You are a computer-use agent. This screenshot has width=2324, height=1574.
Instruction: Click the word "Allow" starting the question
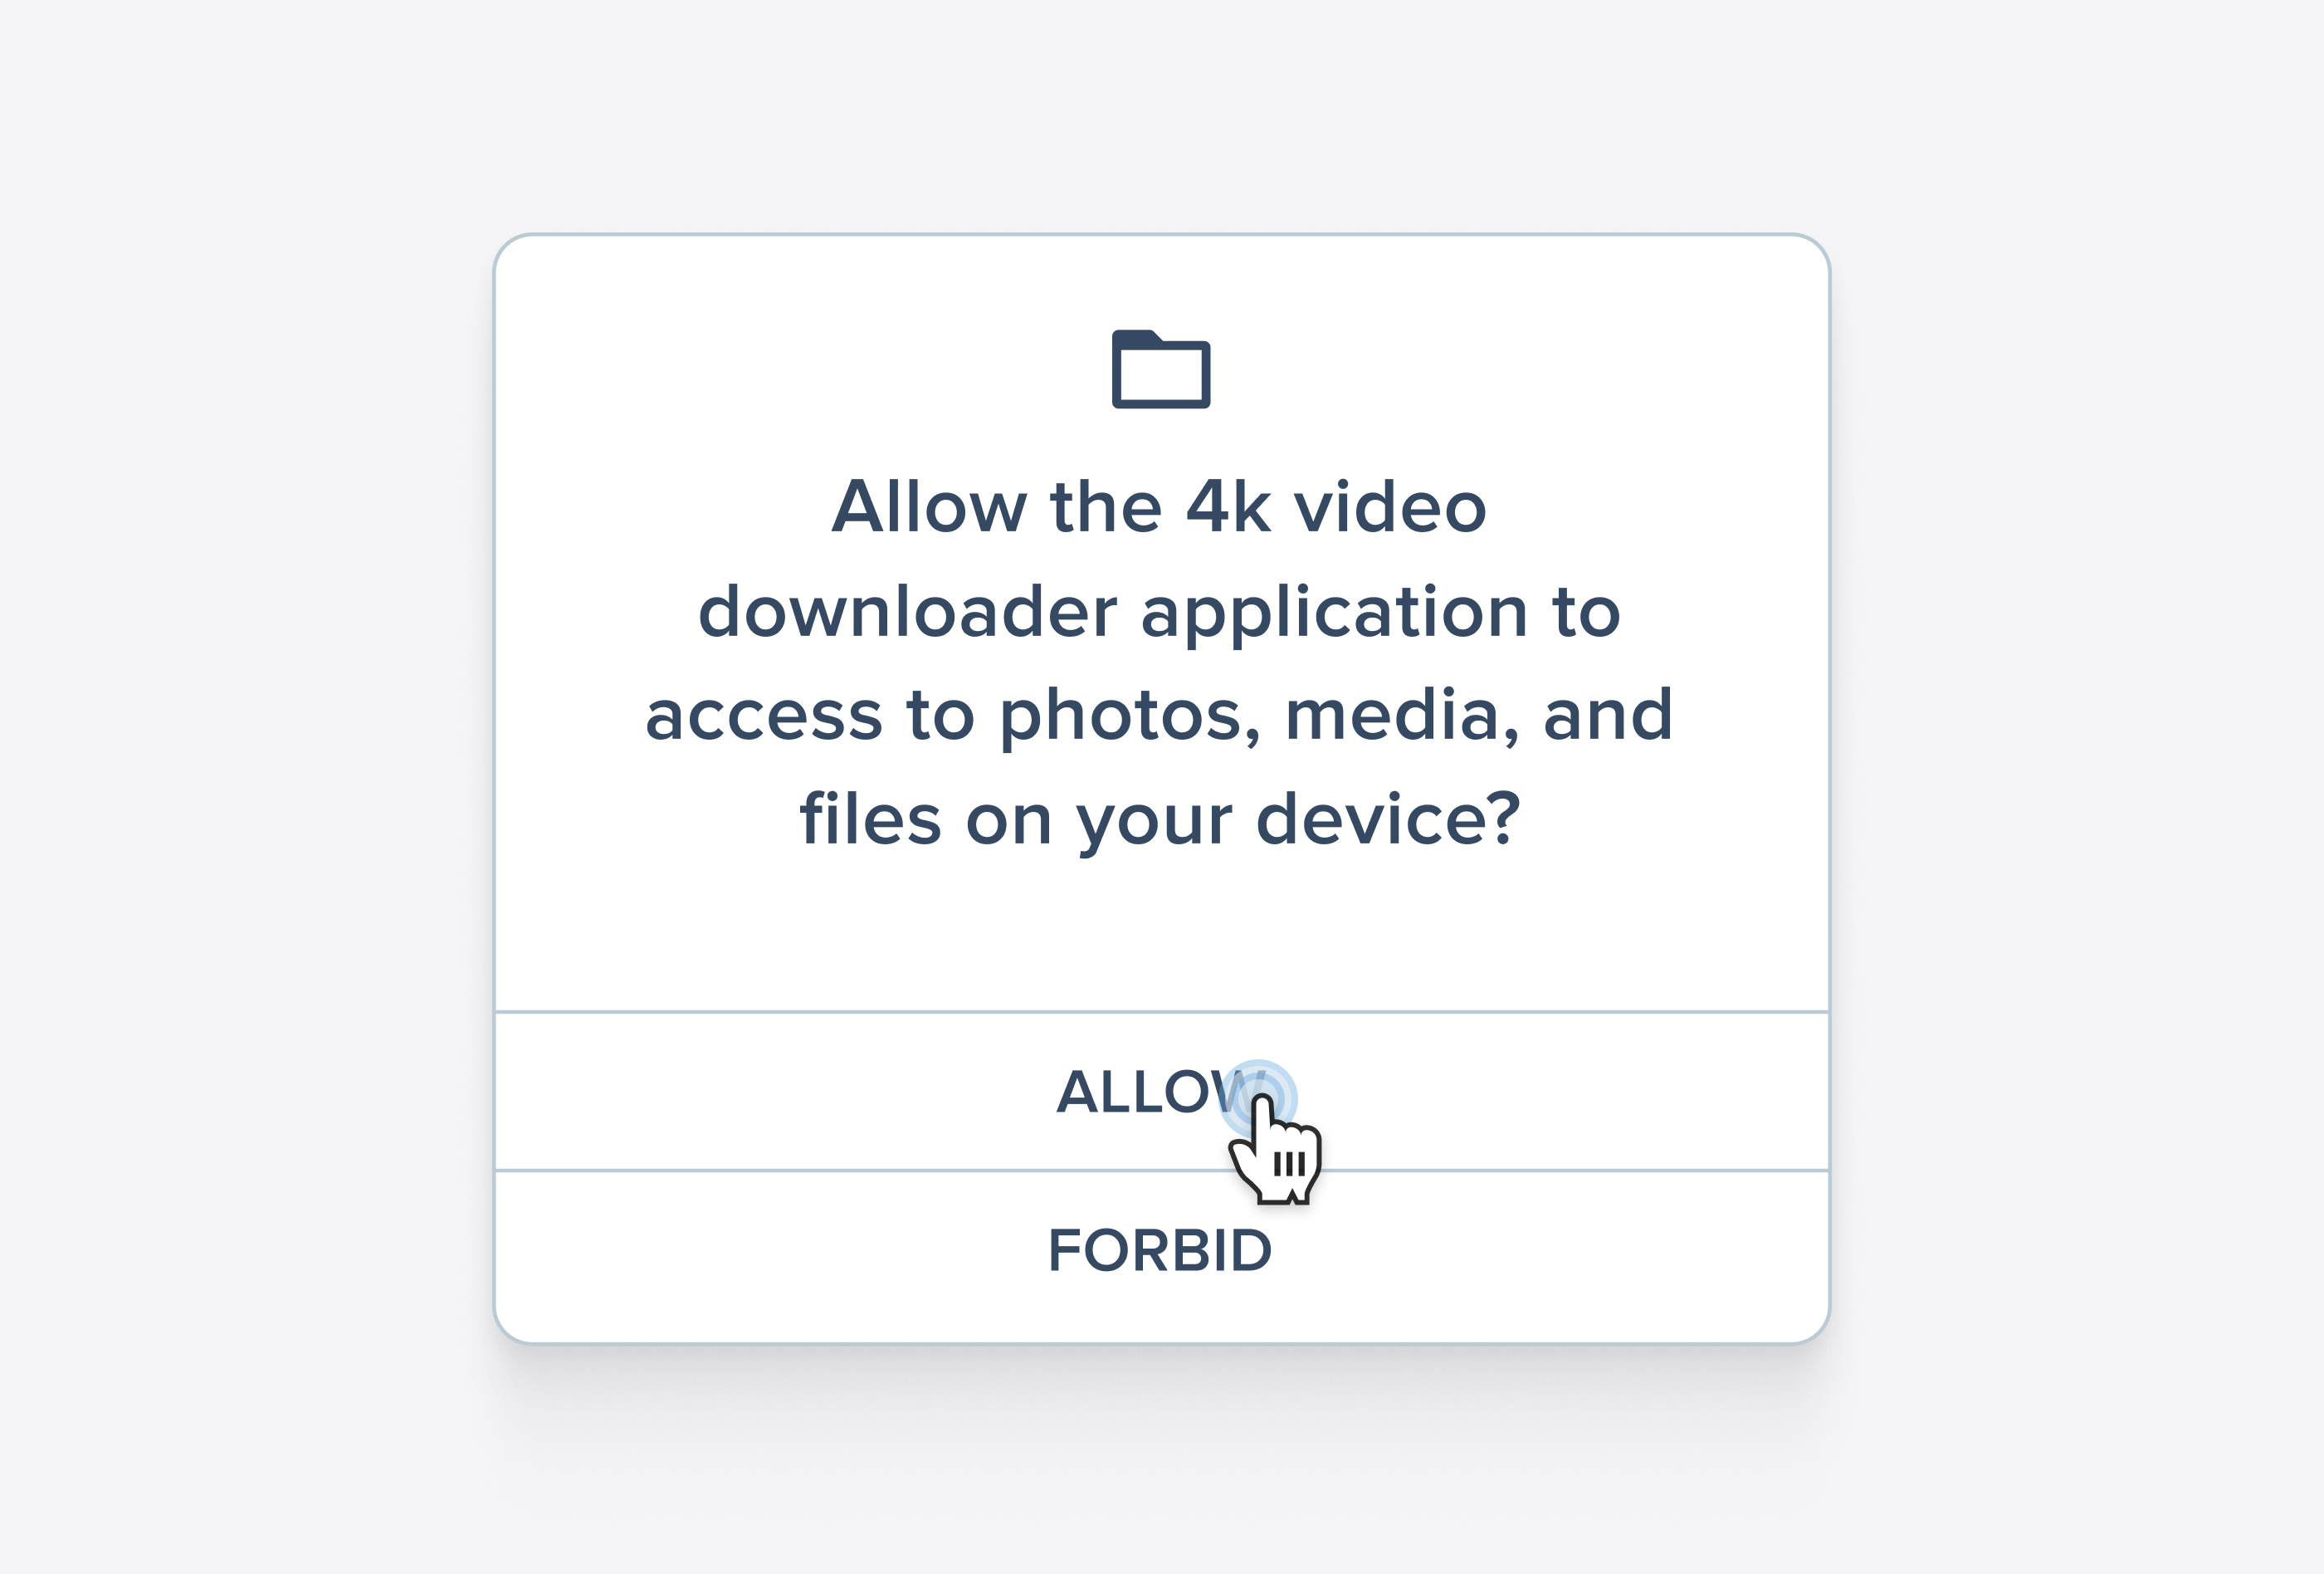(x=929, y=507)
